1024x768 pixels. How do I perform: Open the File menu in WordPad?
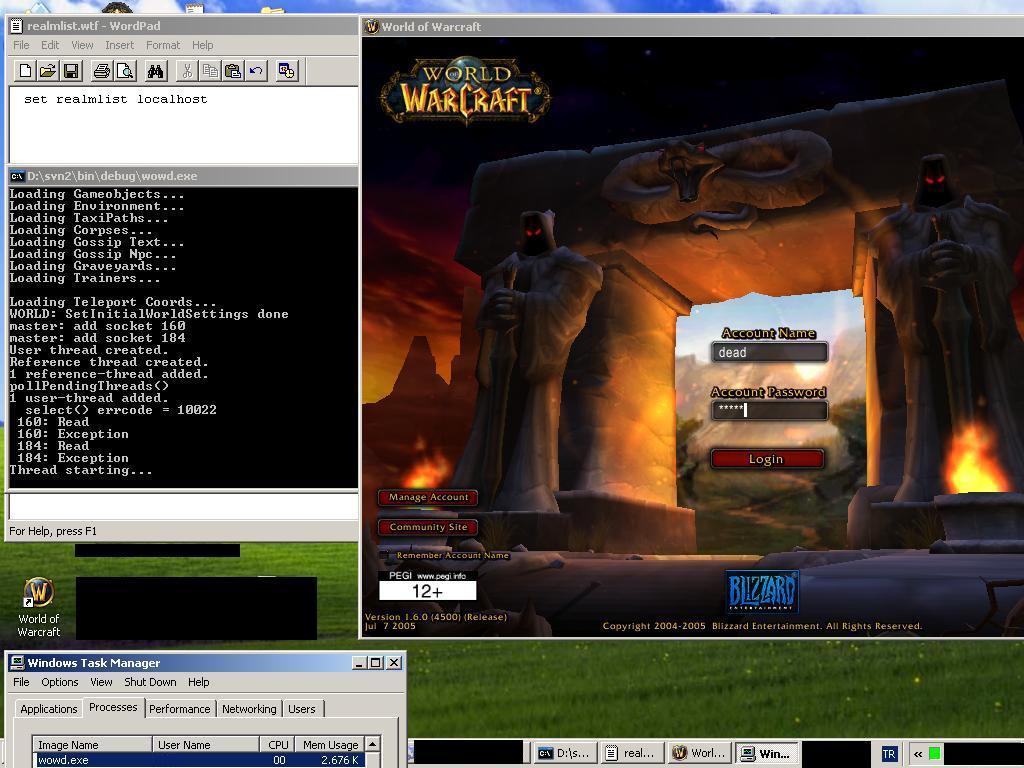[x=22, y=45]
